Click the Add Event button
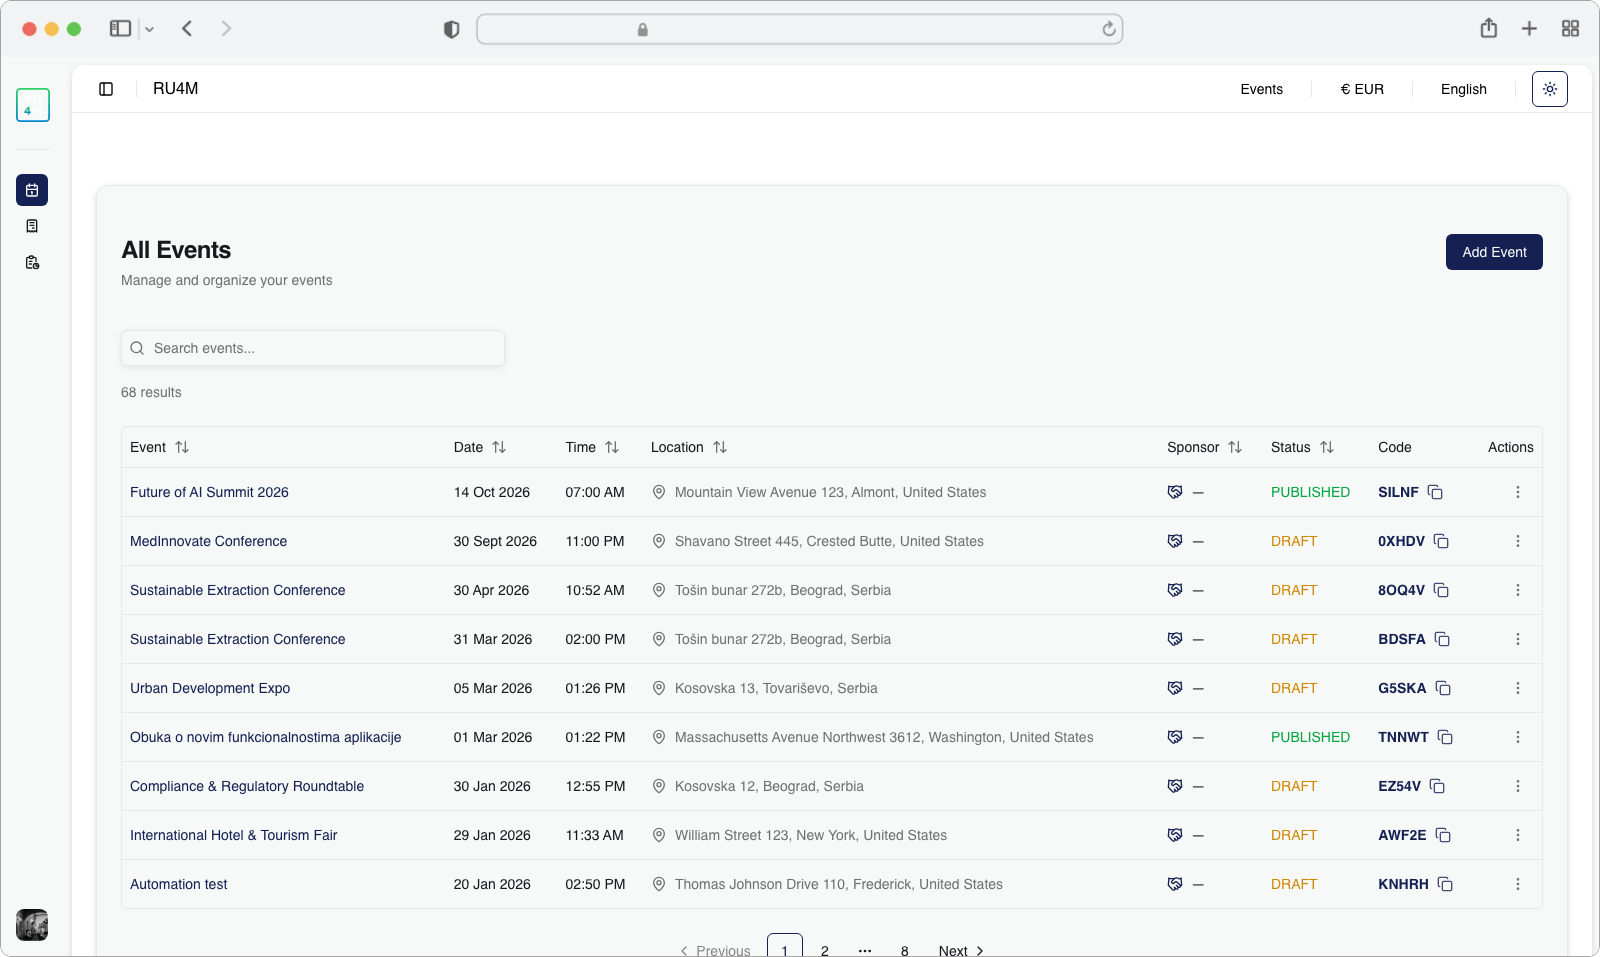Viewport: 1600px width, 957px height. point(1493,252)
